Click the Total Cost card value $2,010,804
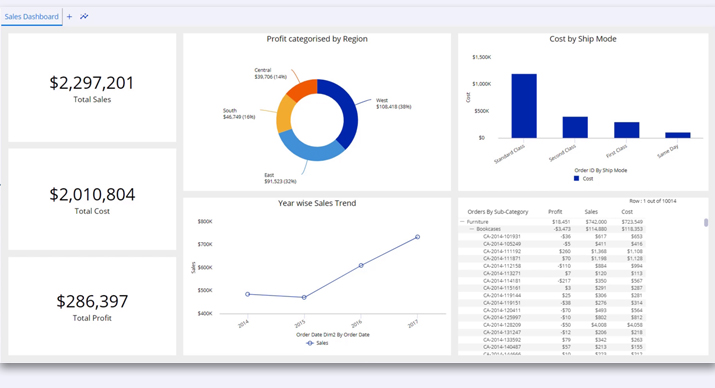The image size is (715, 388). (x=92, y=195)
